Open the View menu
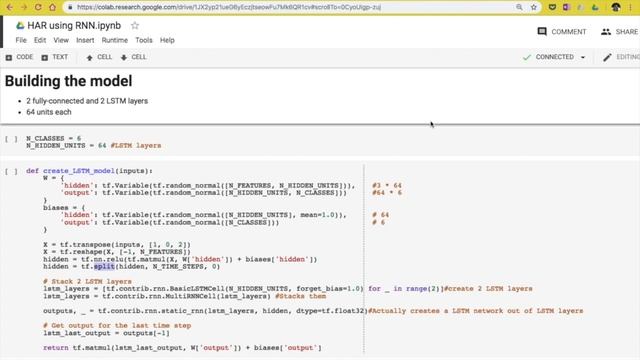Viewport: 640px width, 360px height. pyautogui.click(x=61, y=40)
